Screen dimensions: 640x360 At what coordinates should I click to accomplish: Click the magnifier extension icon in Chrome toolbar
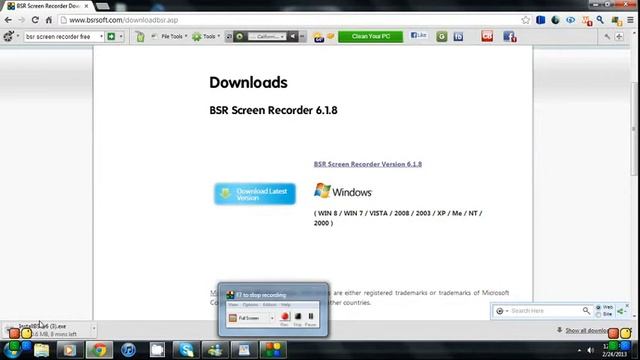coord(600,19)
